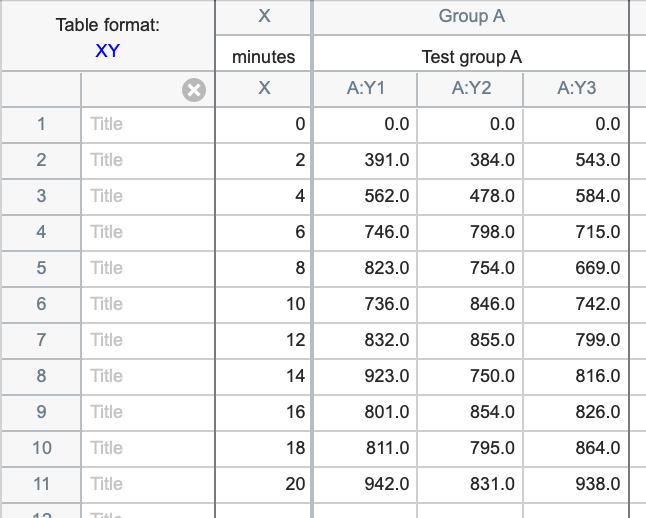Select cell with value 923.0
This screenshot has height=518, width=646.
366,376
